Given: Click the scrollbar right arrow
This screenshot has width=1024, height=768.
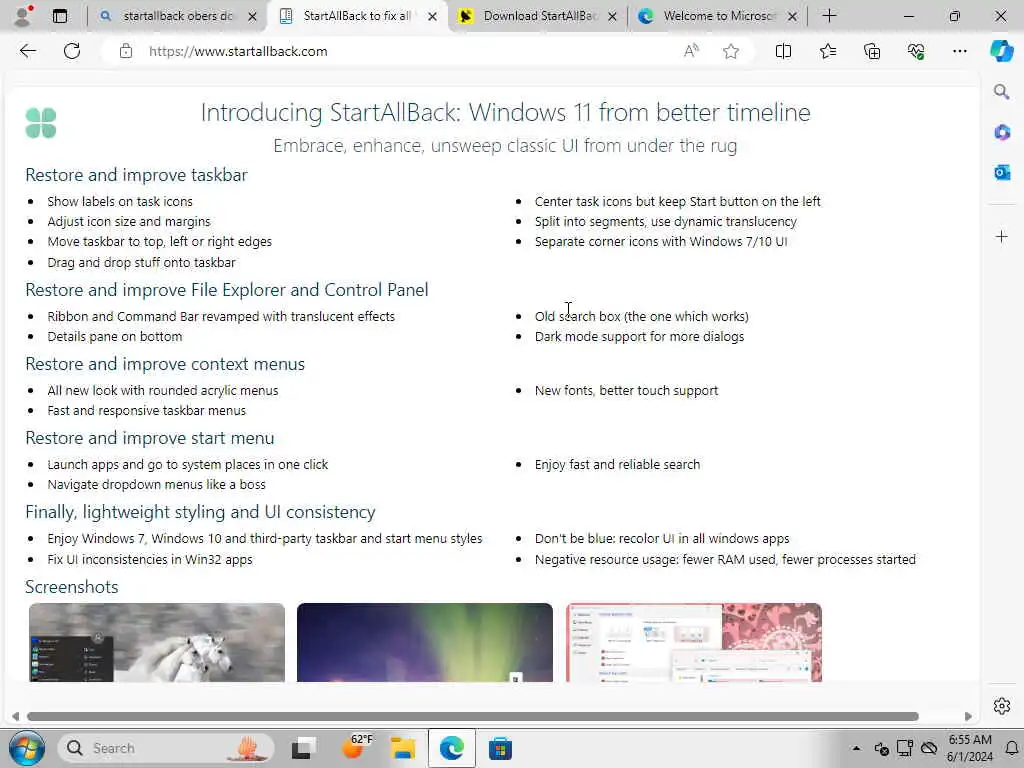Looking at the screenshot, I should tap(968, 716).
